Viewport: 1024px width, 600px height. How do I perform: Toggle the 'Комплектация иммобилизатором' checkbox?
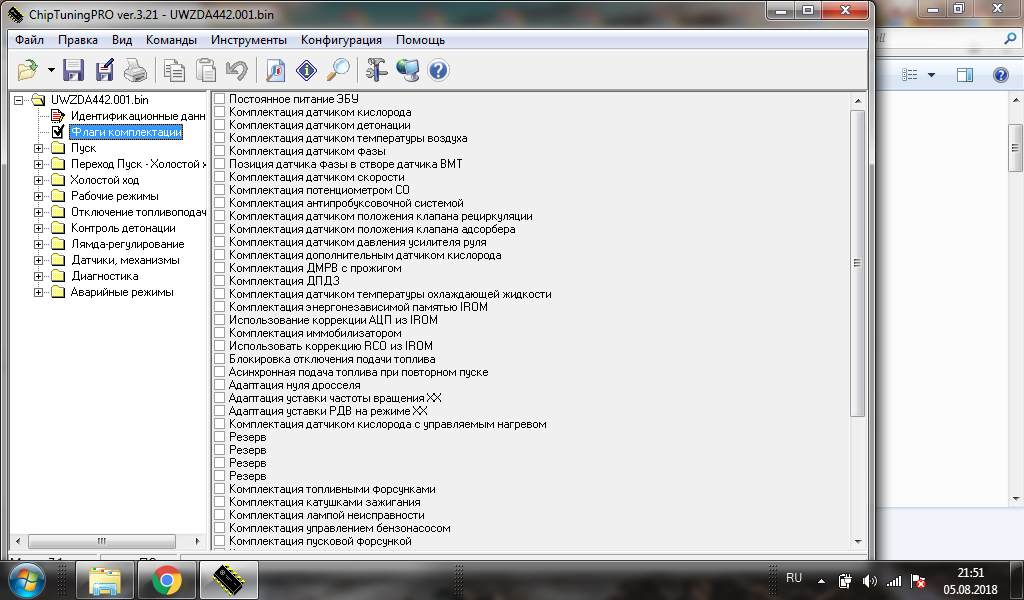coord(220,333)
